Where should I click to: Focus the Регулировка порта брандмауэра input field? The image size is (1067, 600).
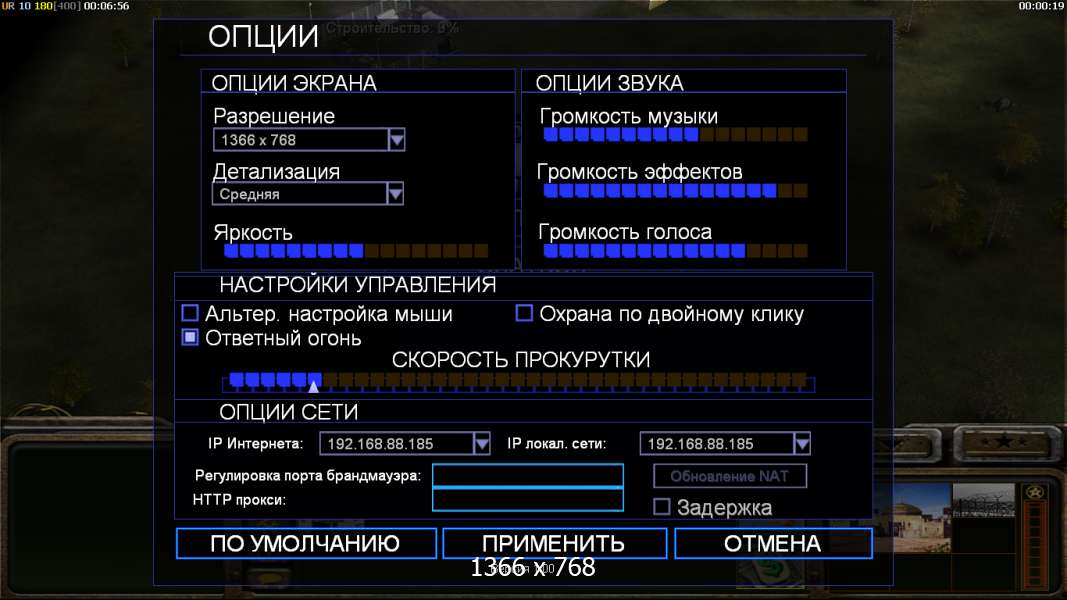pos(528,476)
